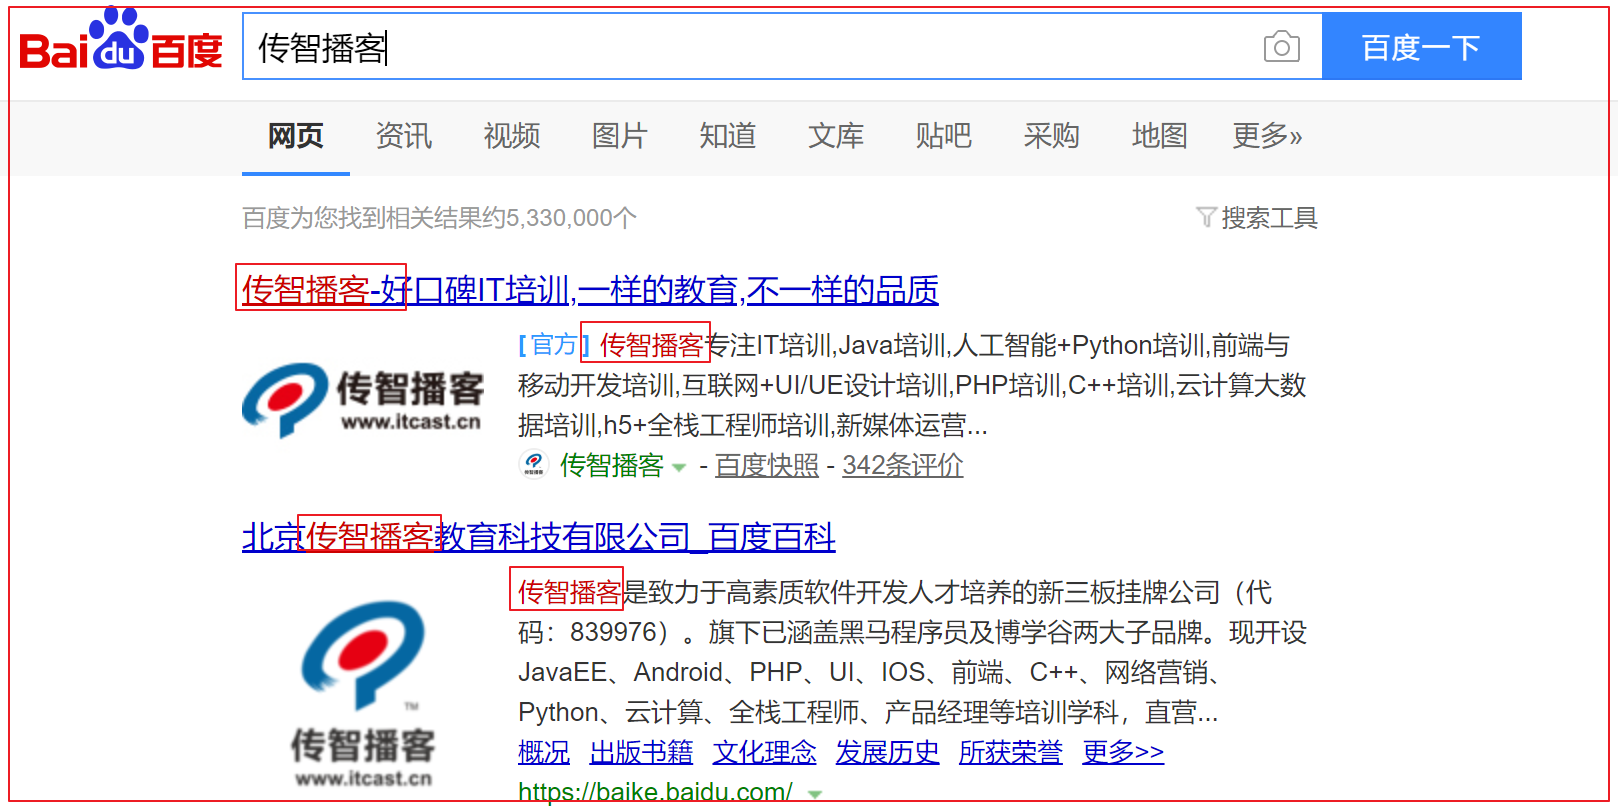View the 342条评价 reviews link
Screen dimensions: 1618x811
click(903, 465)
